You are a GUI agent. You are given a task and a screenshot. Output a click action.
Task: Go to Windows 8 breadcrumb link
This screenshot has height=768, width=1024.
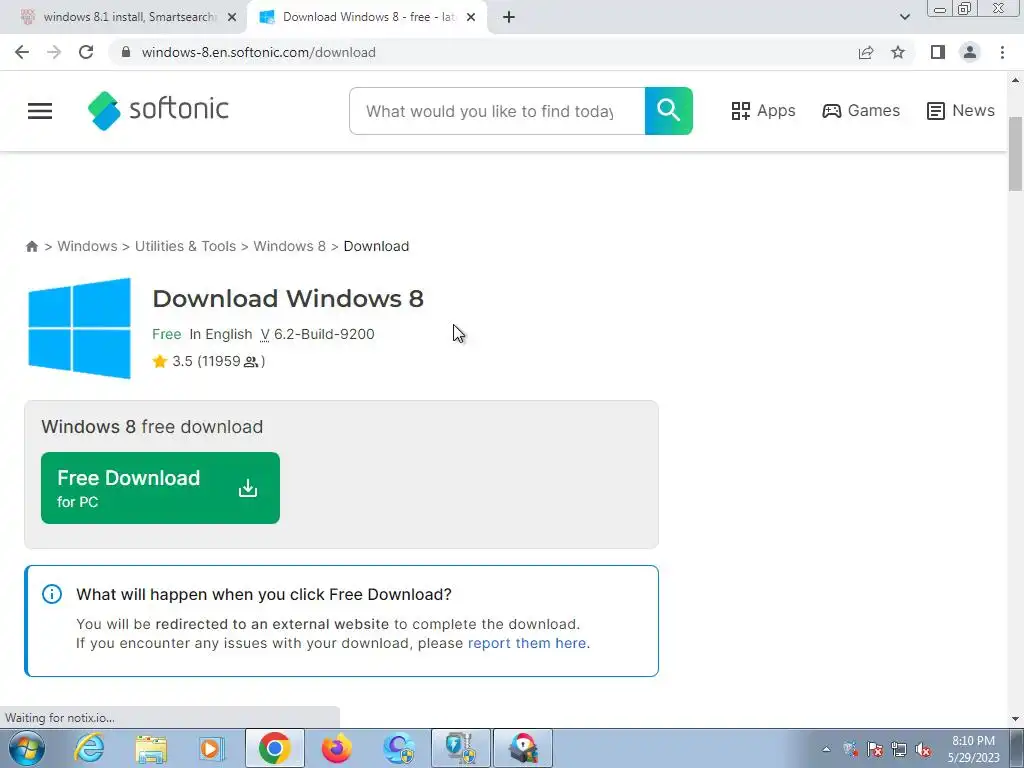tap(289, 246)
